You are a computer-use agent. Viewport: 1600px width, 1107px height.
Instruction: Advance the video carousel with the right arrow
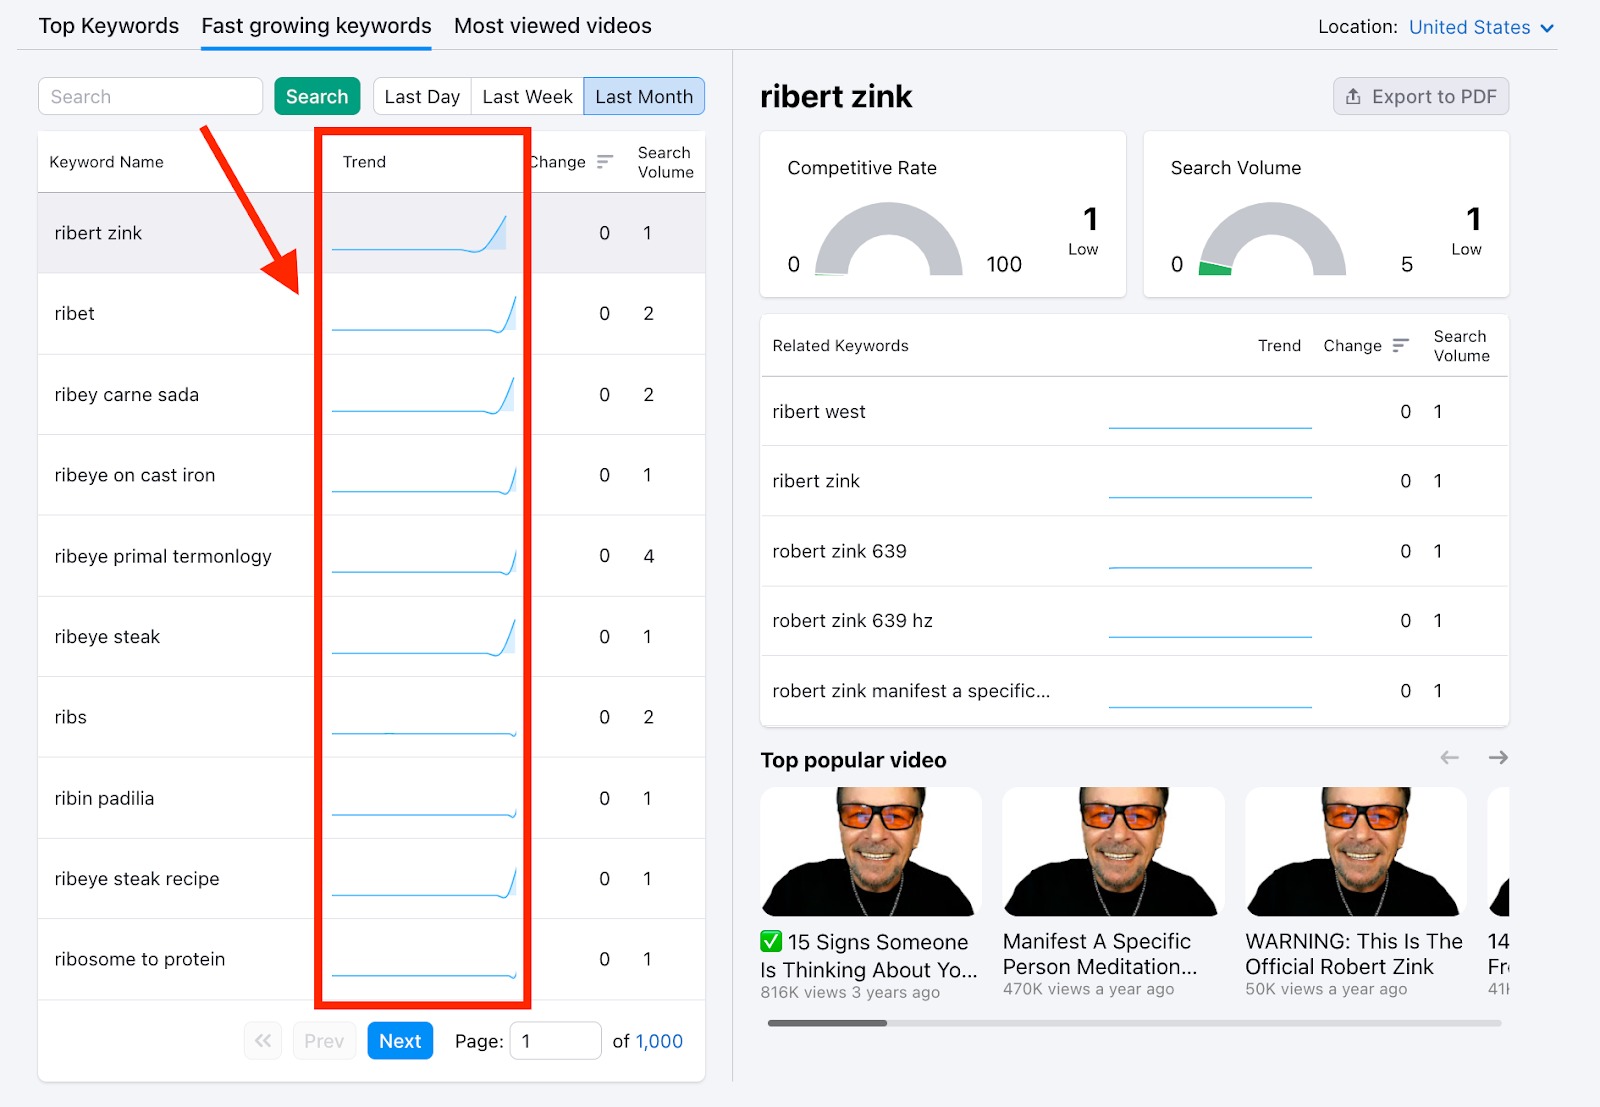(x=1498, y=757)
